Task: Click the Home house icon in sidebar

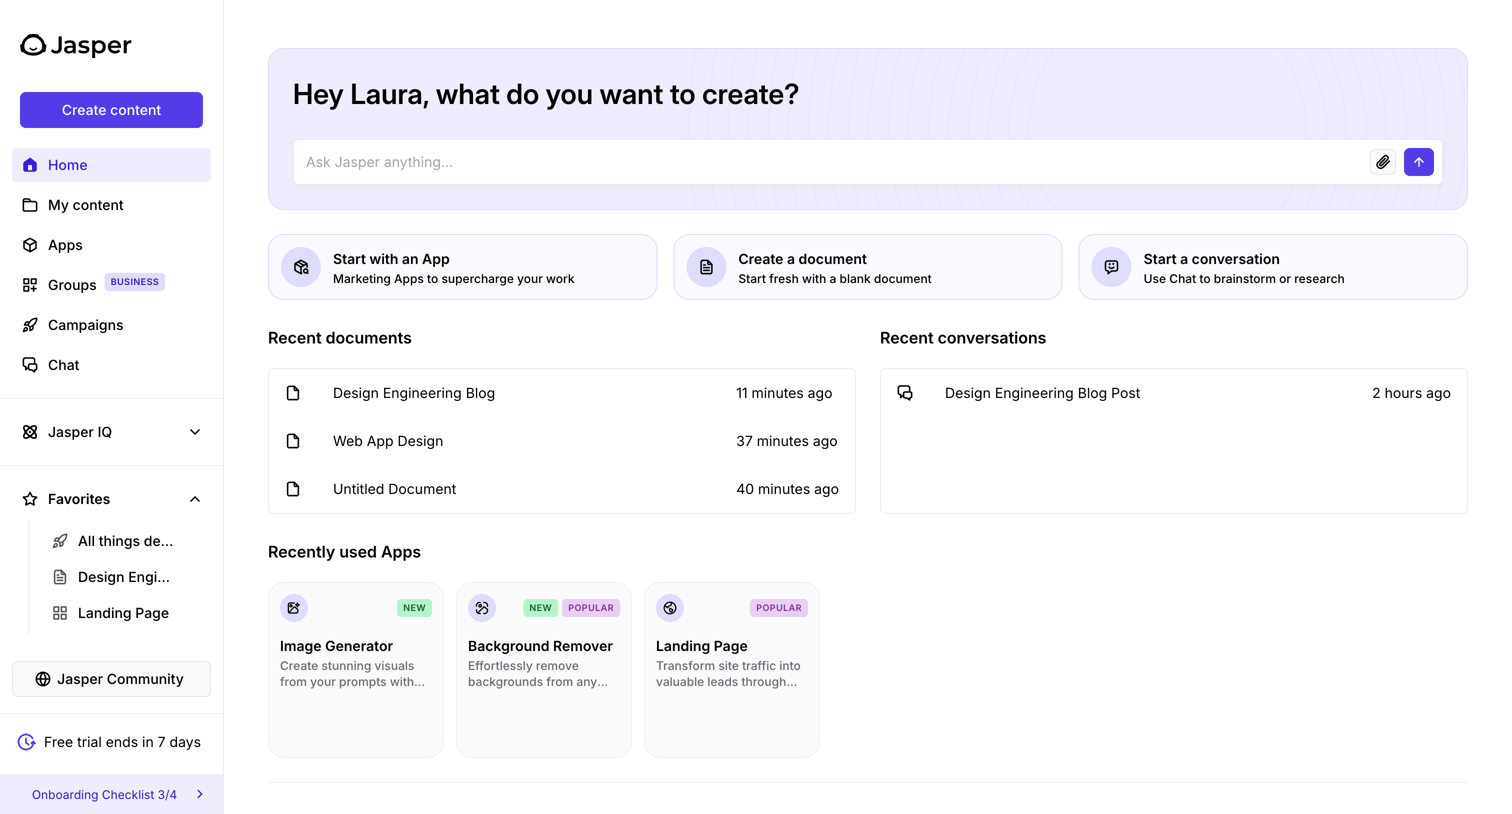Action: 30,165
